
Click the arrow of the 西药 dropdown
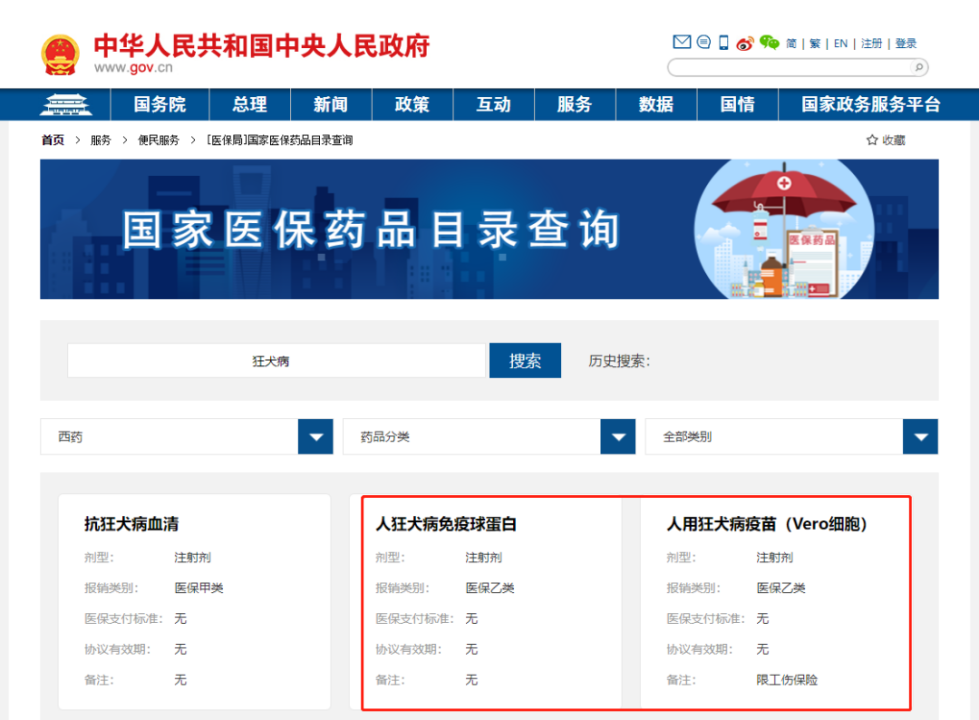click(316, 436)
